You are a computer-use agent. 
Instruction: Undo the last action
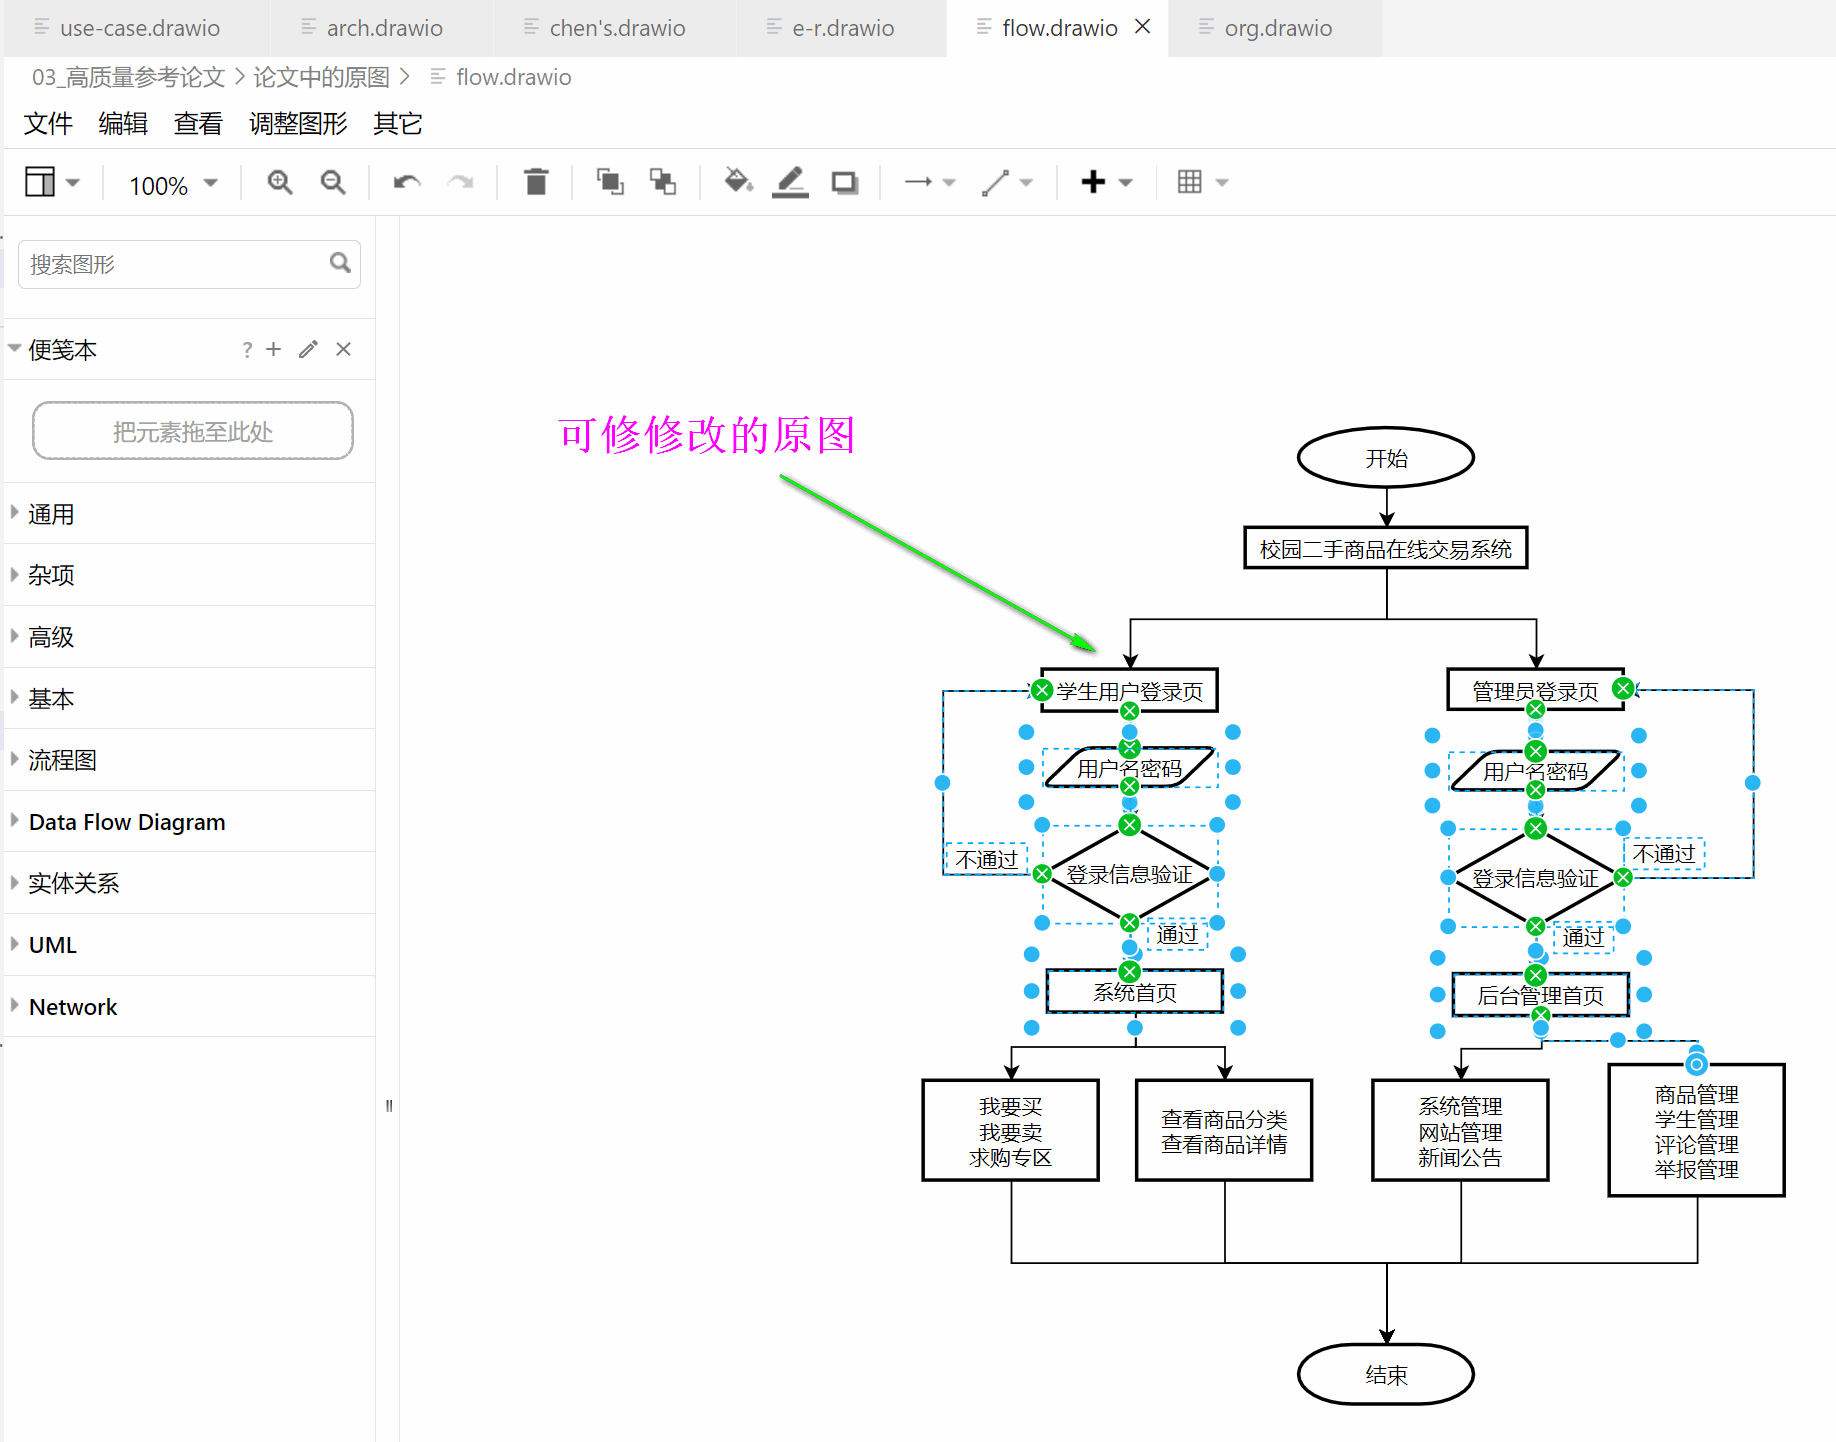tap(407, 182)
